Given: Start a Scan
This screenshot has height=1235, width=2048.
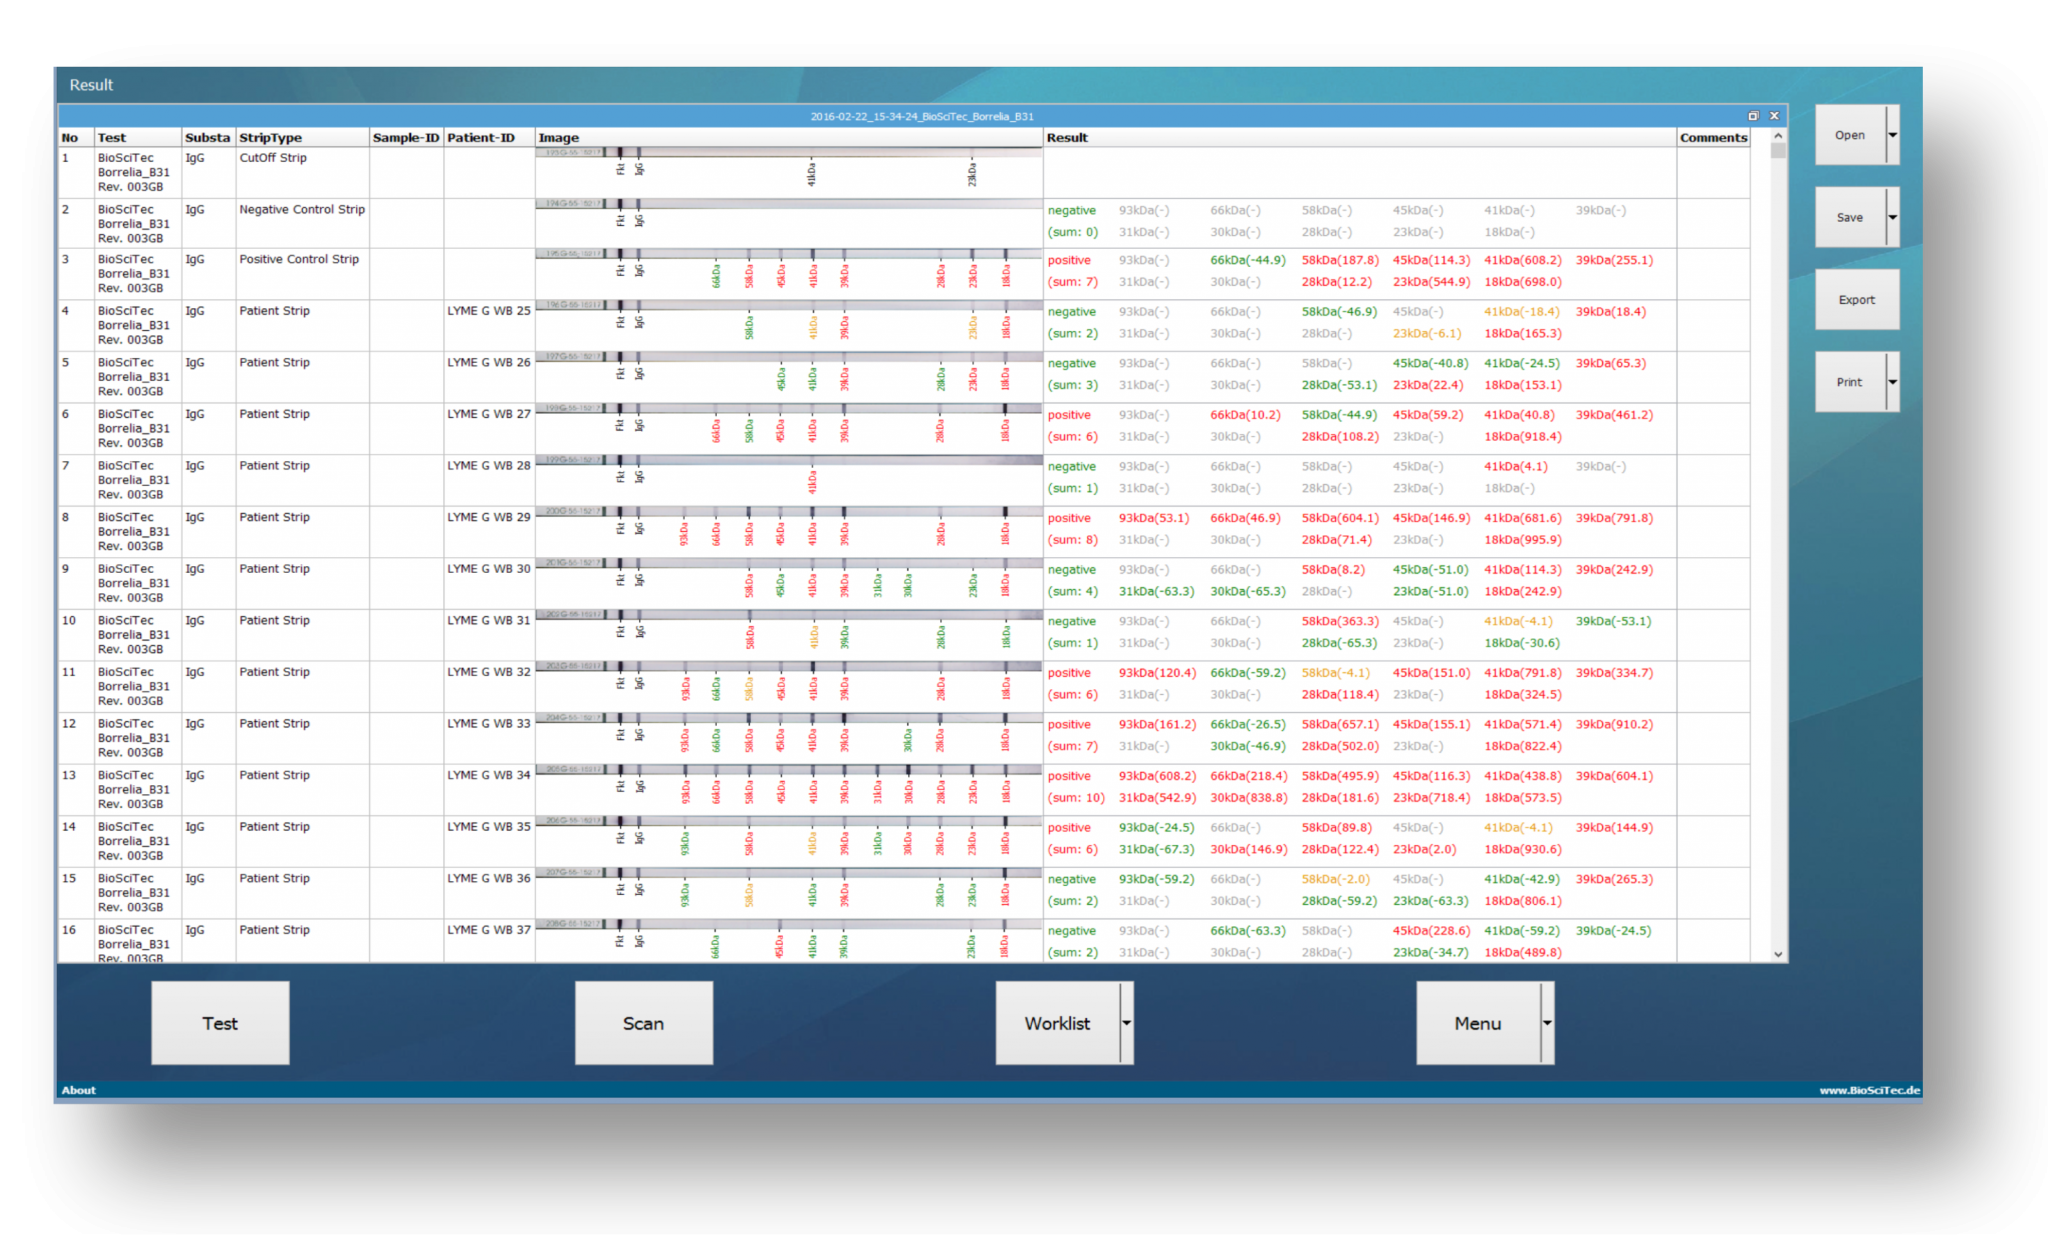Looking at the screenshot, I should pos(643,1023).
